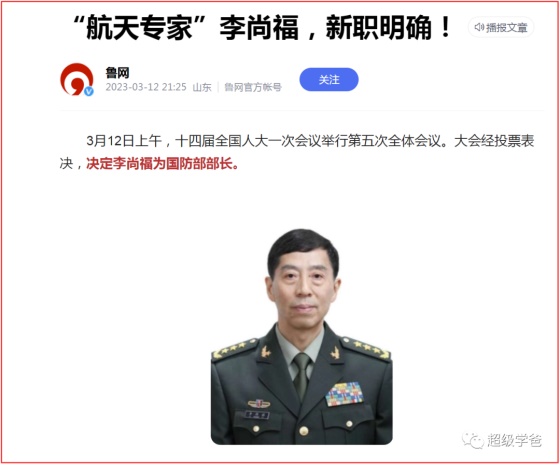
Task: Click the paragraph starting 3月12日上午
Action: point(297,152)
